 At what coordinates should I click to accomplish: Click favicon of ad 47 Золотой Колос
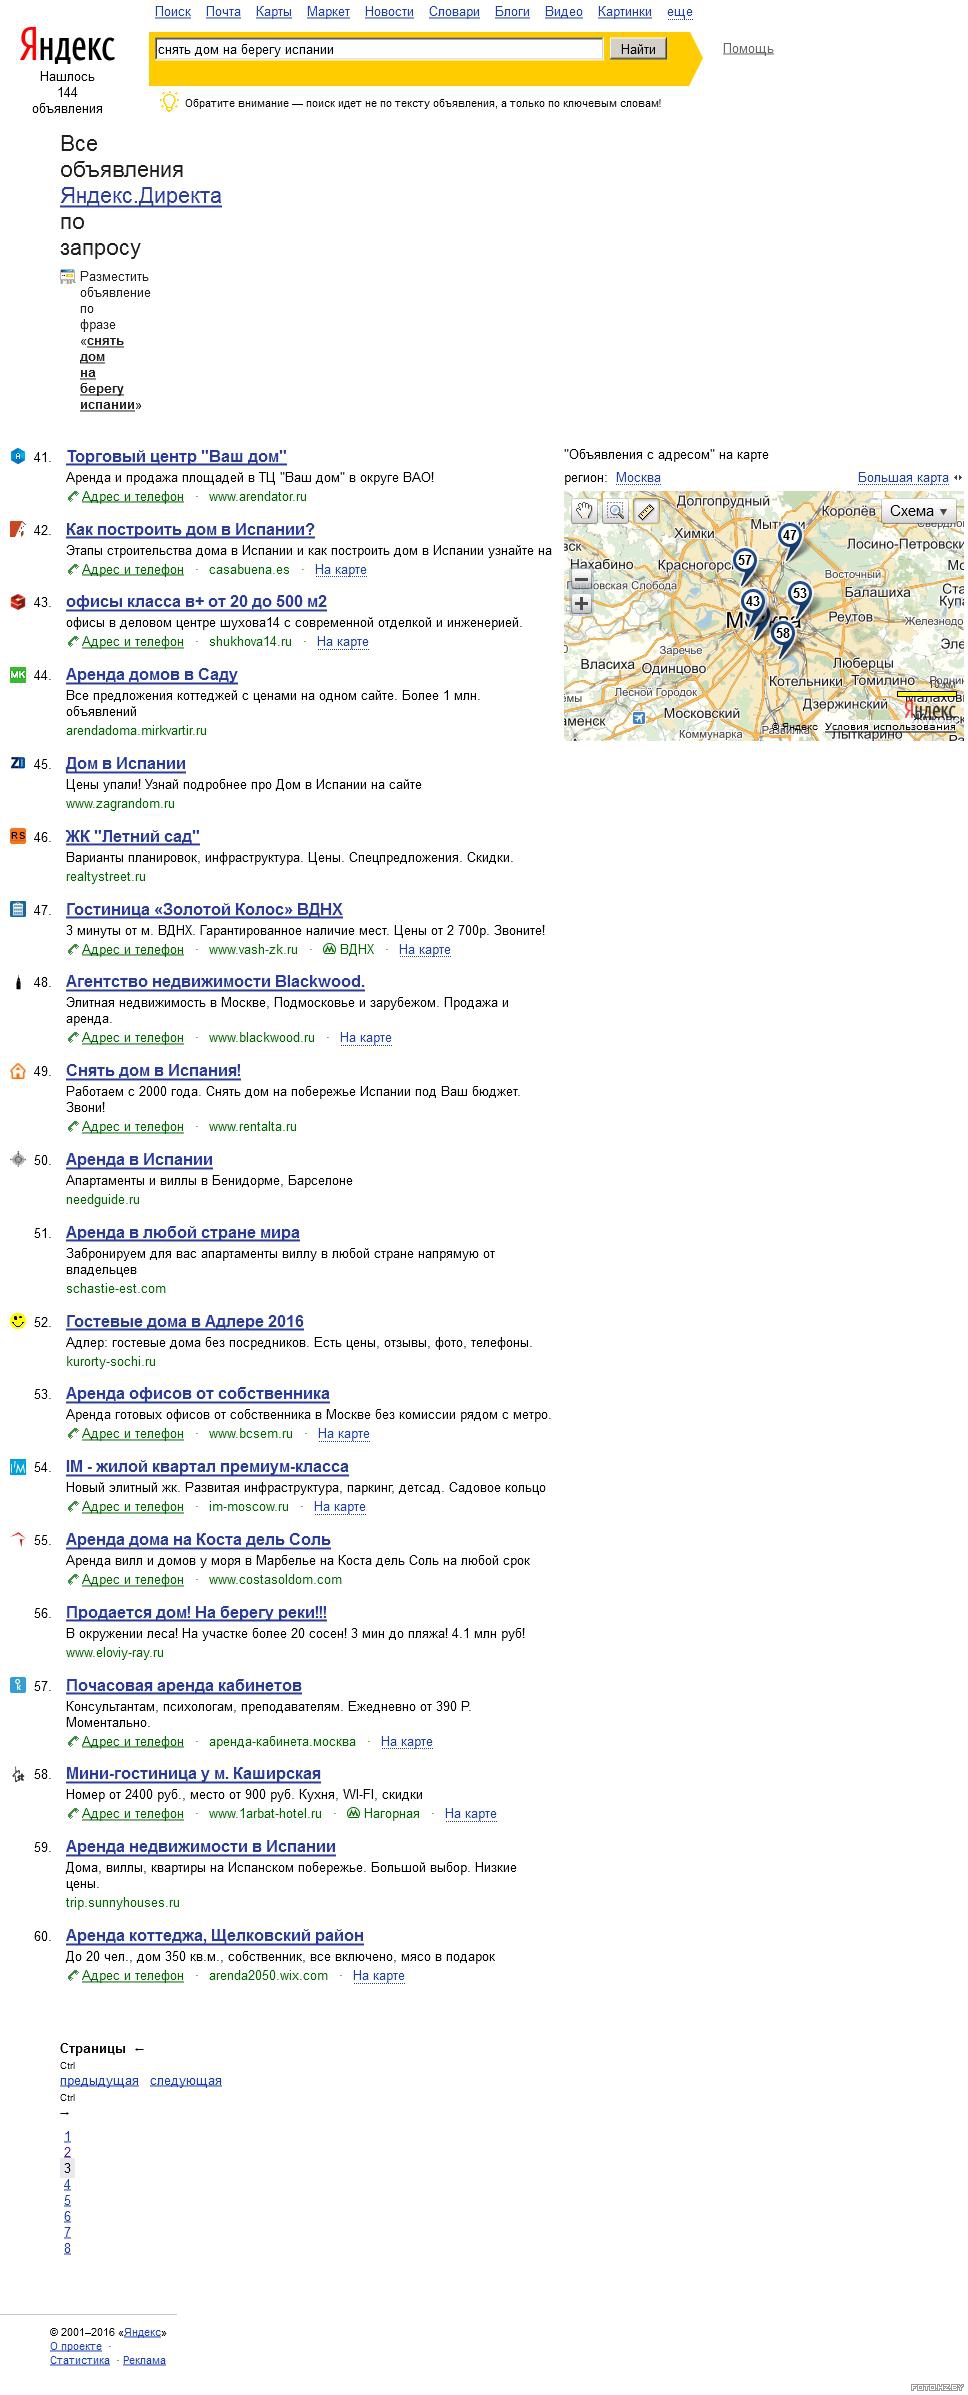(x=17, y=909)
